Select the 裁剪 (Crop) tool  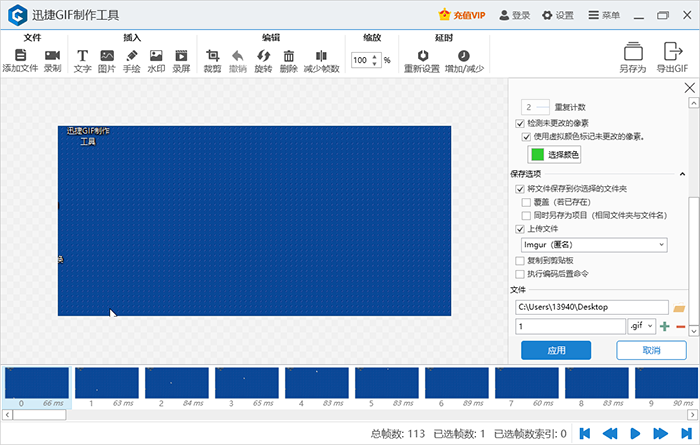pos(212,56)
